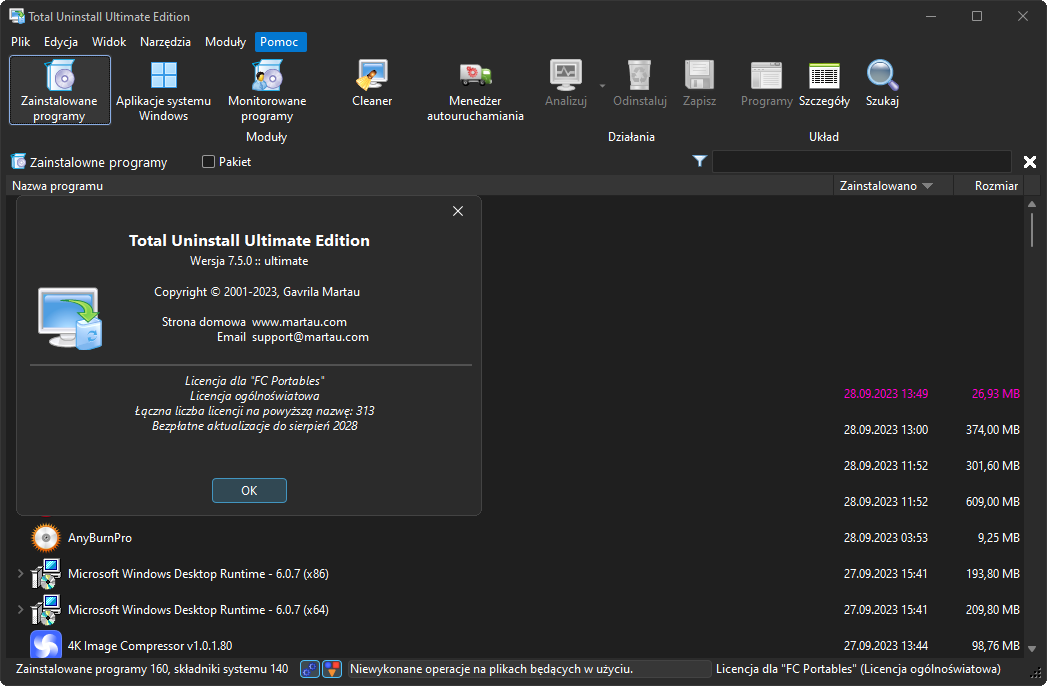The width and height of the screenshot is (1047, 686).
Task: Open the Widok menu
Action: point(109,41)
